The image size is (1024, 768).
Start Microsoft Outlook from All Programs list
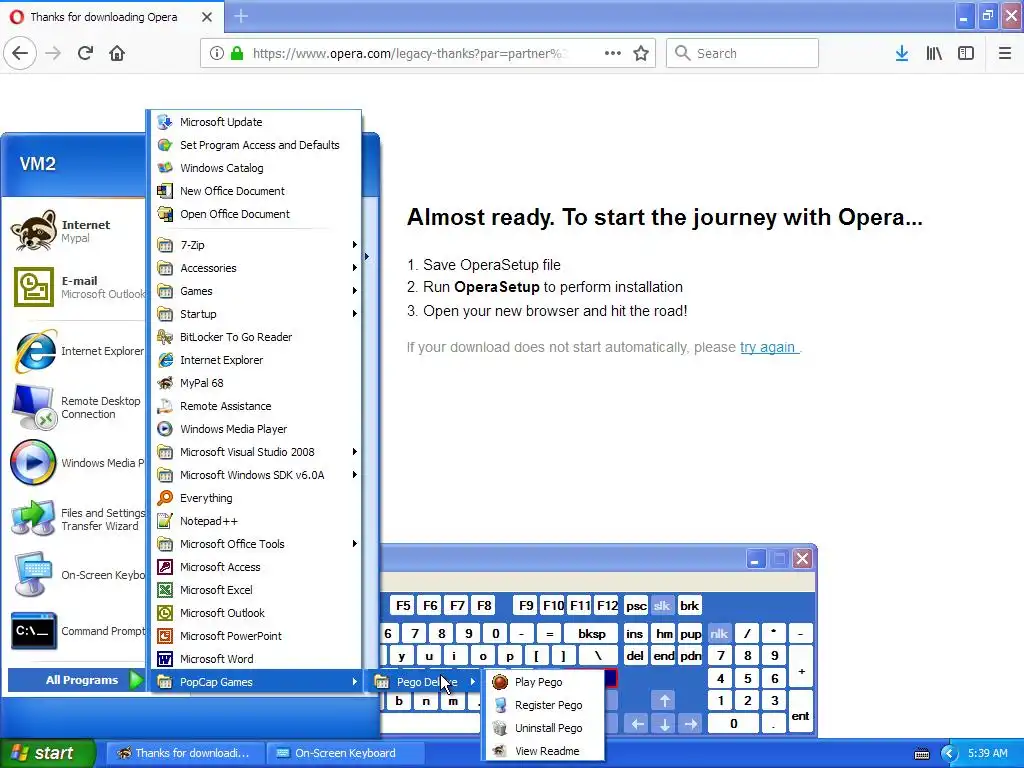(x=256, y=613)
